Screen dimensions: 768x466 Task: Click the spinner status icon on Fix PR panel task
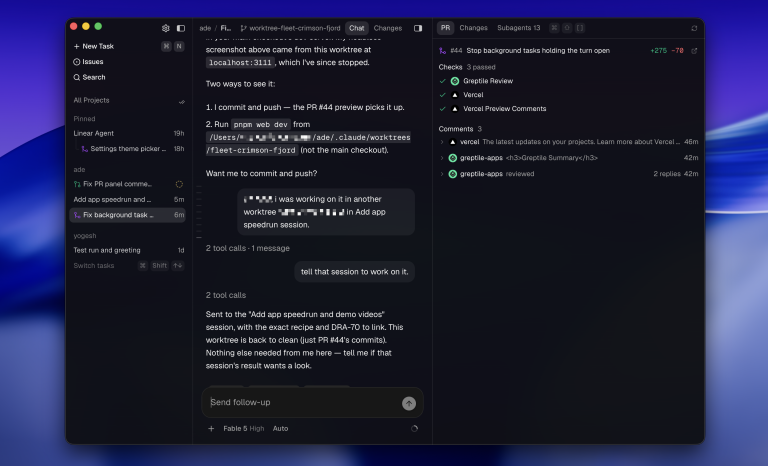(179, 184)
